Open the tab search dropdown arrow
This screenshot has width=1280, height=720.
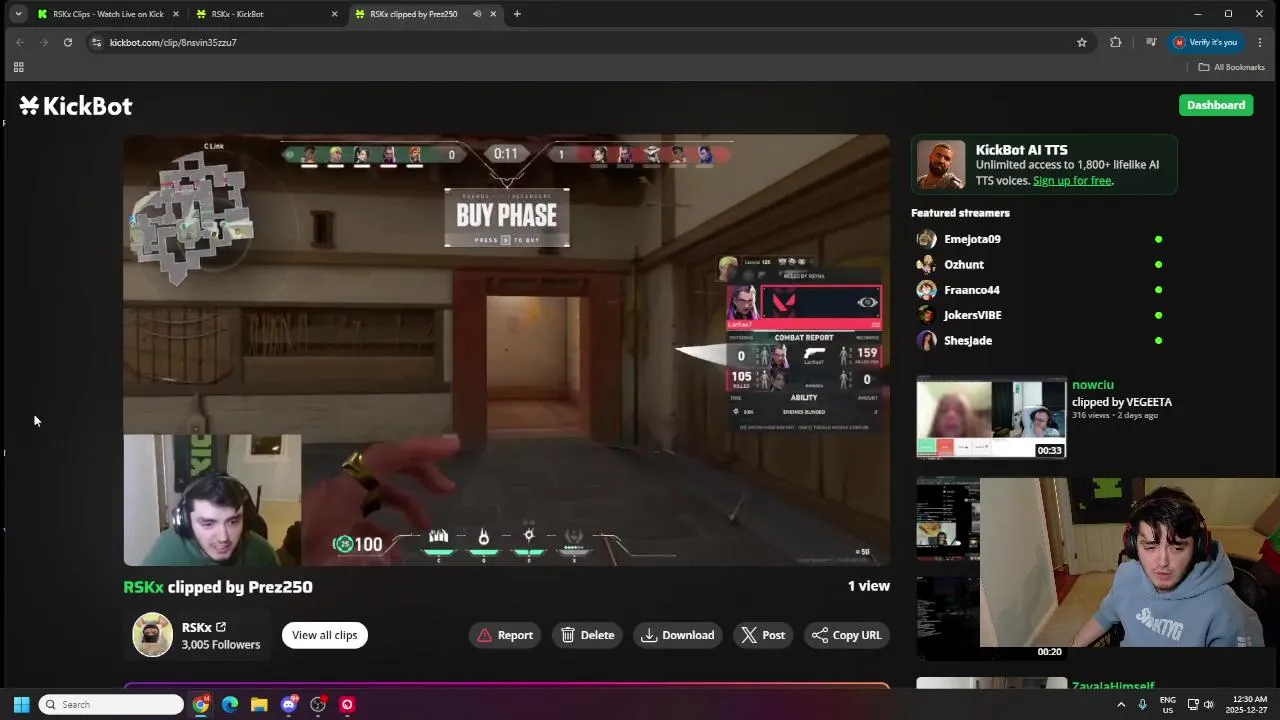[18, 14]
